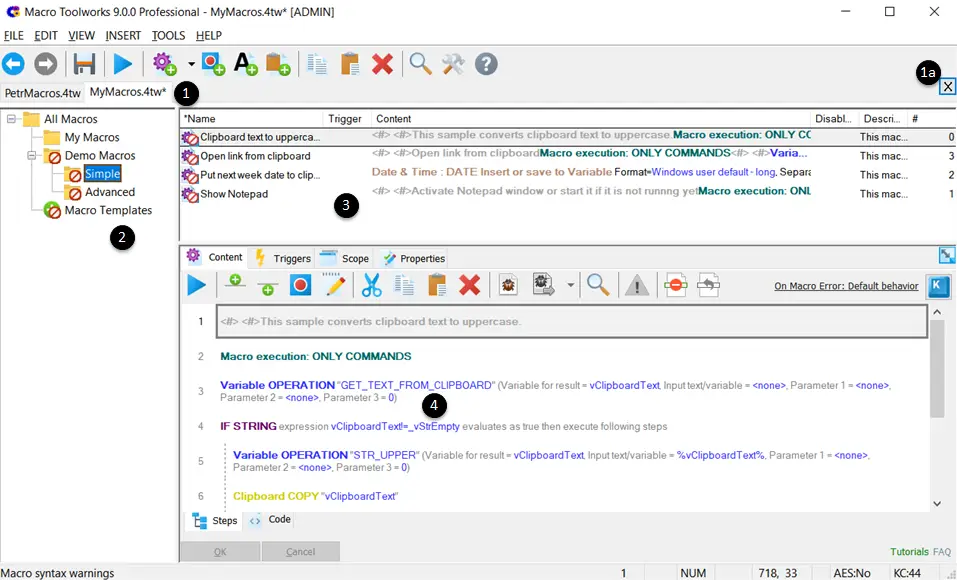Click the scissors Cut icon in editor toolbar
This screenshot has width=957, height=580.
pyautogui.click(x=372, y=286)
